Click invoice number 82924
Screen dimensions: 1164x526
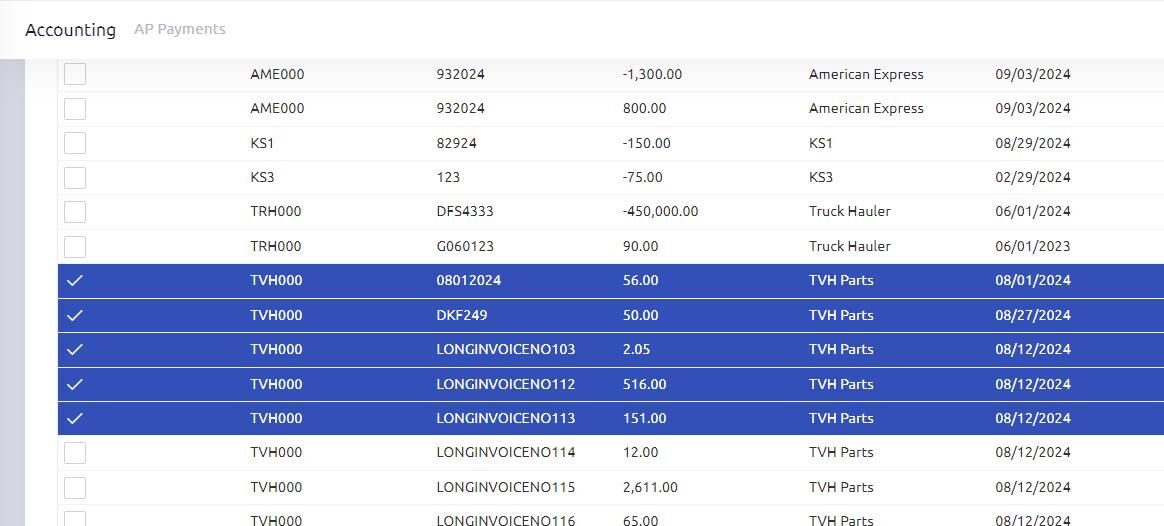pos(457,143)
